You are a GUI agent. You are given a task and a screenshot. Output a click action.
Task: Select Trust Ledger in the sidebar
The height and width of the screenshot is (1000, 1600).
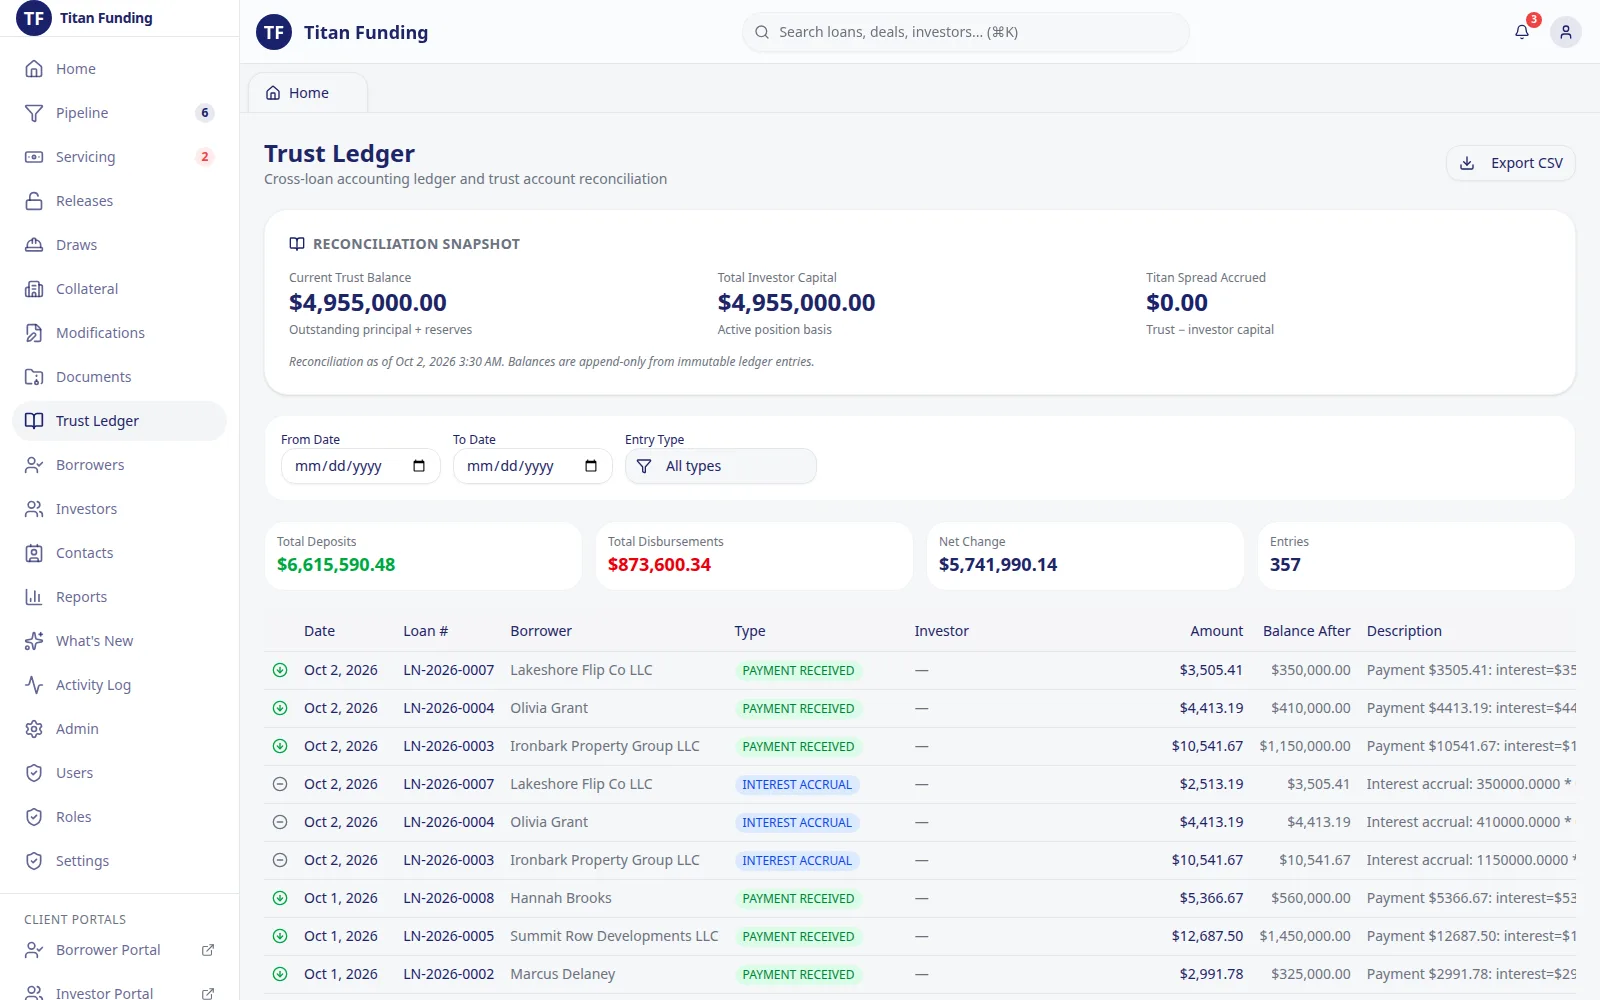click(x=119, y=421)
